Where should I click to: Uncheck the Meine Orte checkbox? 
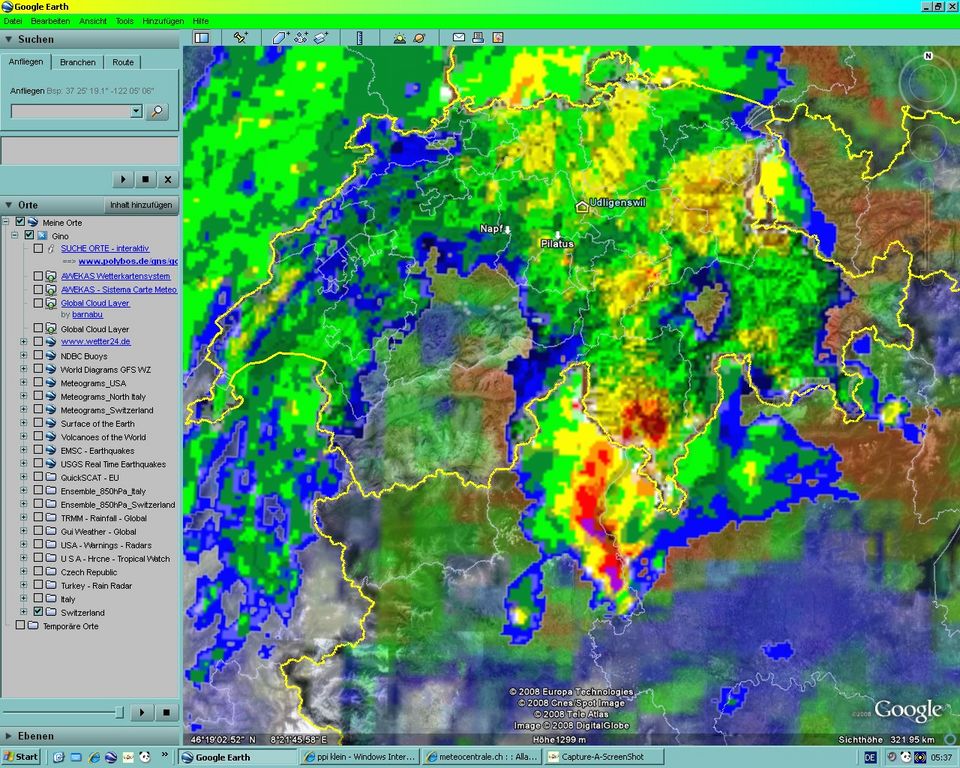coord(20,222)
